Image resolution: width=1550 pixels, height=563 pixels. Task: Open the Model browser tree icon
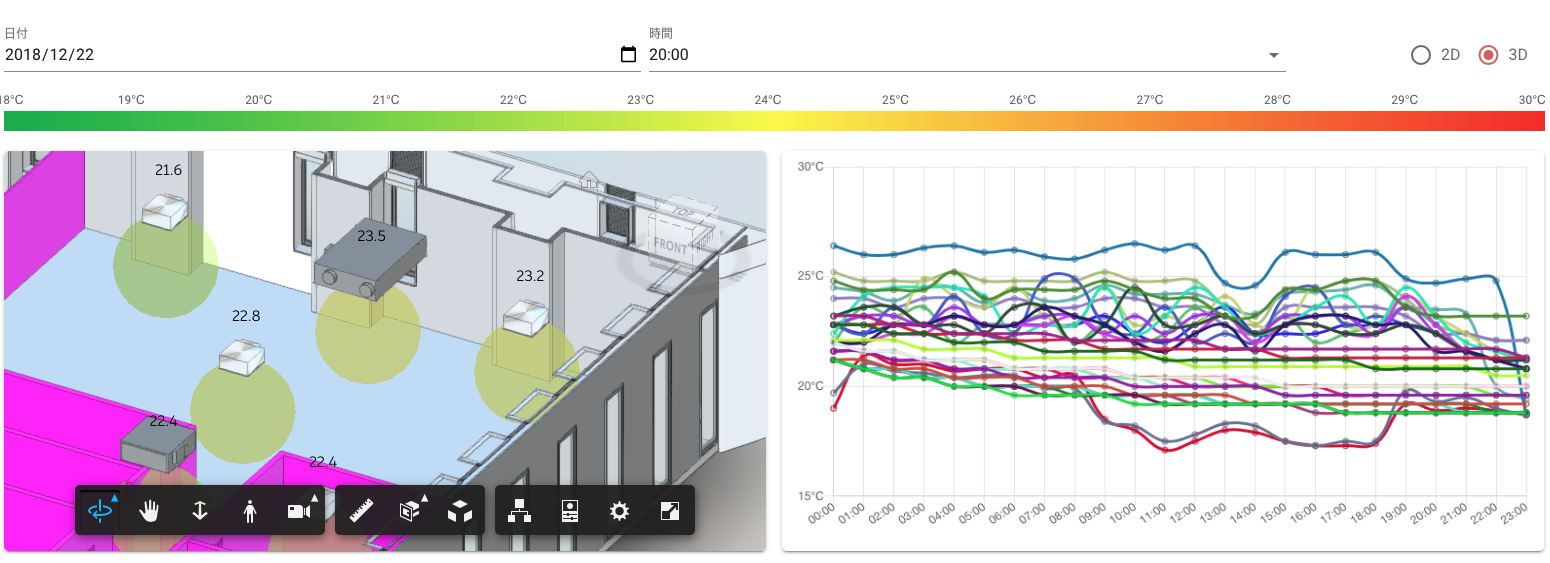(x=520, y=511)
